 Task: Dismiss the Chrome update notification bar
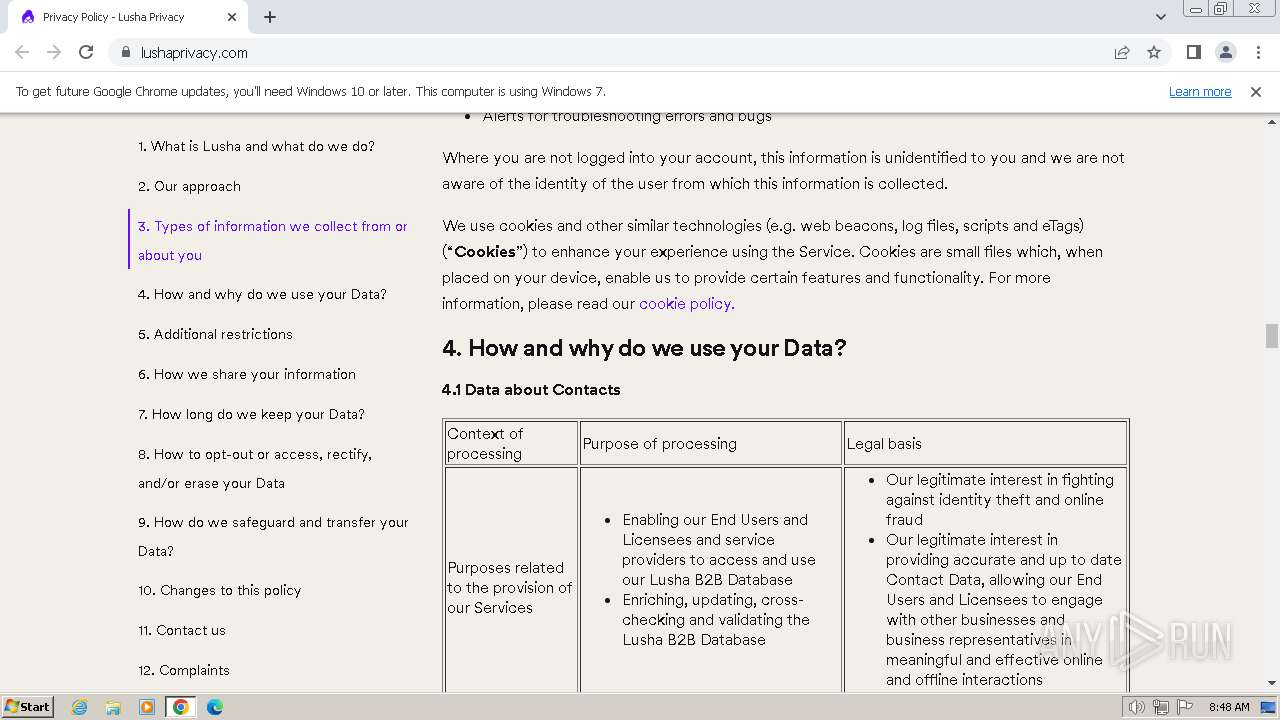coord(1256,92)
